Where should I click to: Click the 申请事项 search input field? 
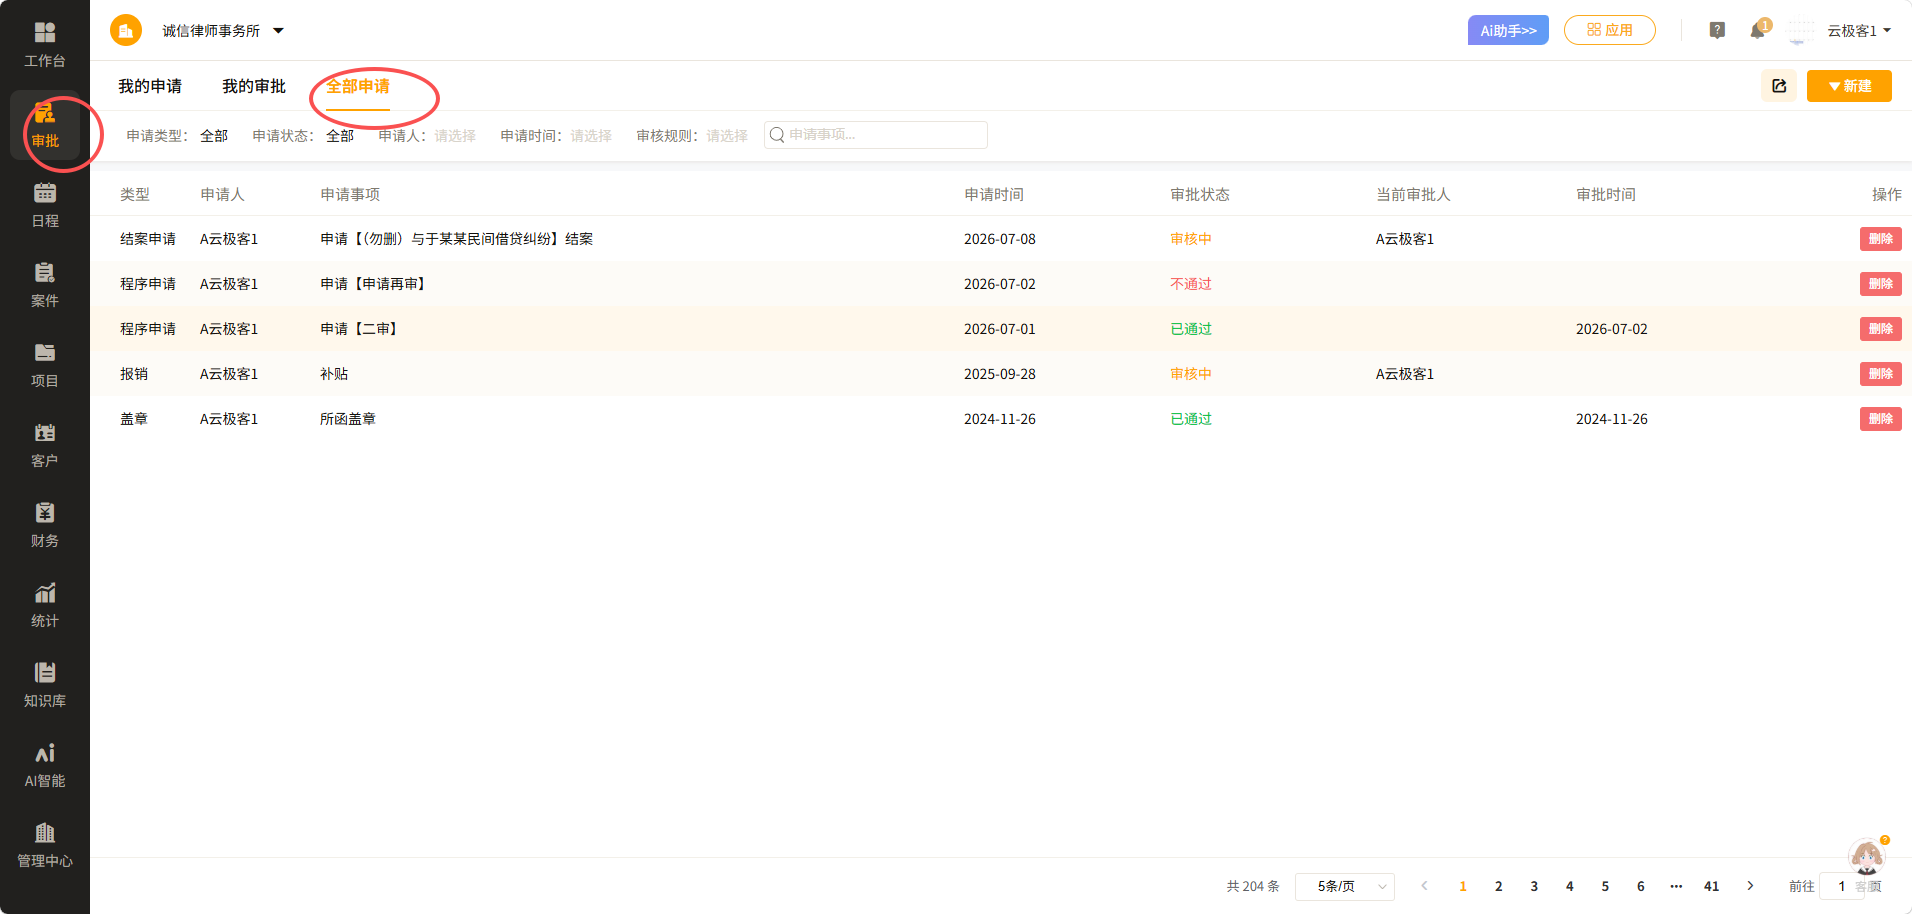[876, 135]
